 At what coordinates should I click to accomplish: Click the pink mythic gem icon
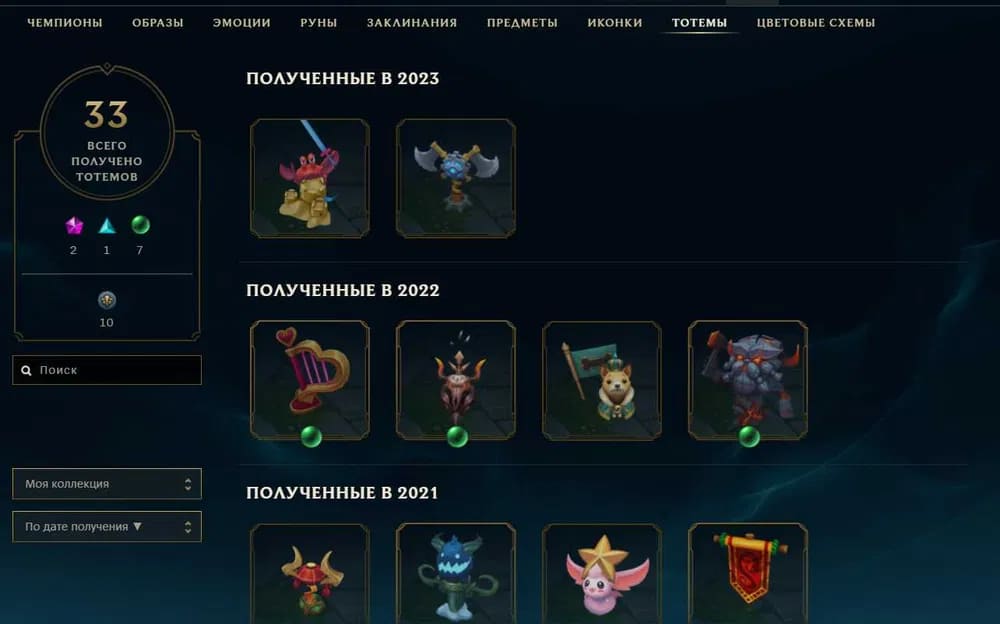[74, 225]
